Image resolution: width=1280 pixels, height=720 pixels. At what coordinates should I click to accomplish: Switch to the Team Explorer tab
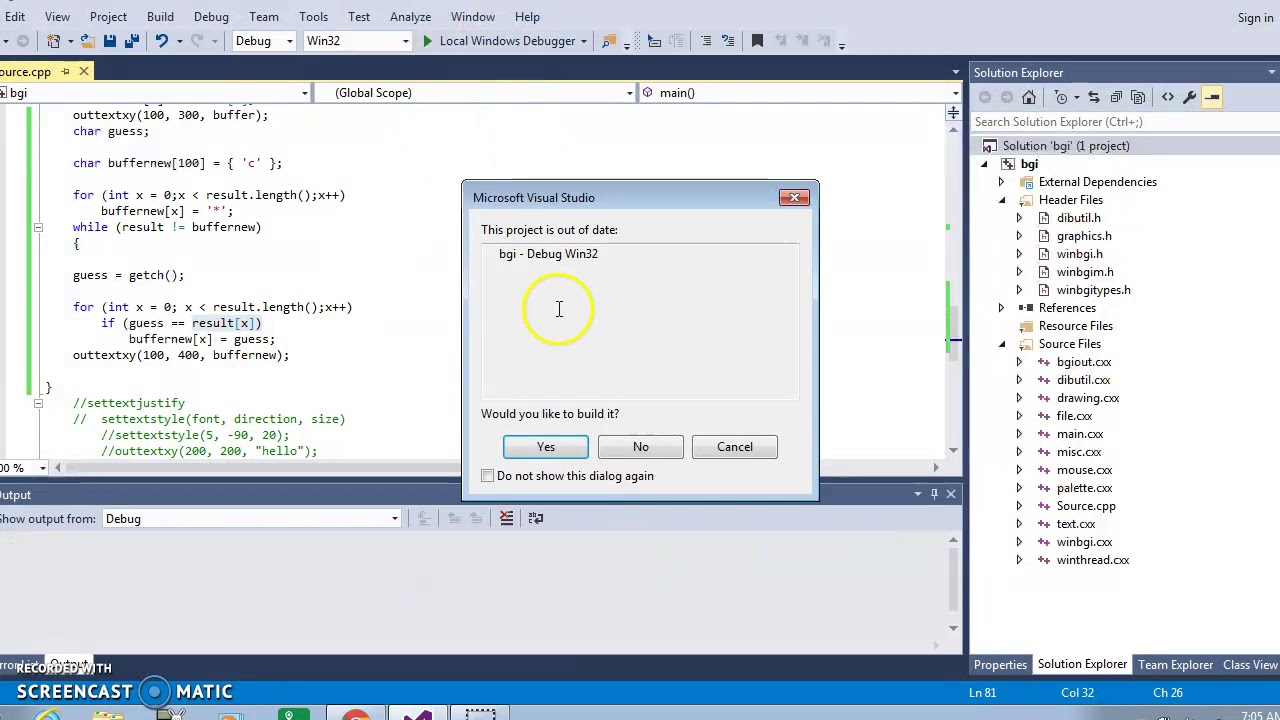1175,665
